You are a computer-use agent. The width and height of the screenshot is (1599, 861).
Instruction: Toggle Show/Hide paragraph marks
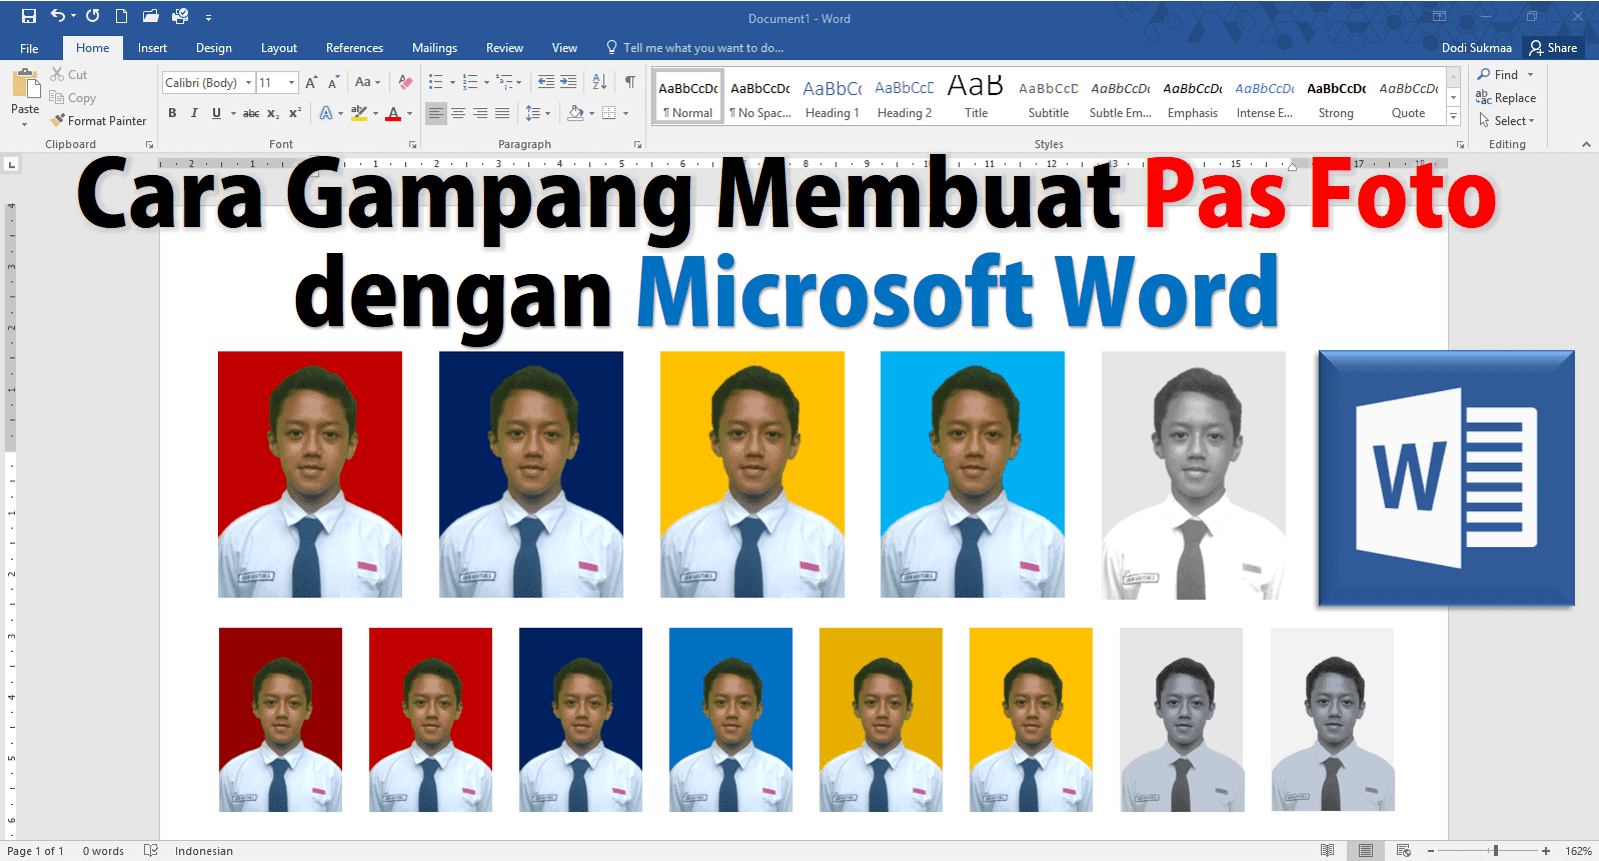pyautogui.click(x=630, y=82)
